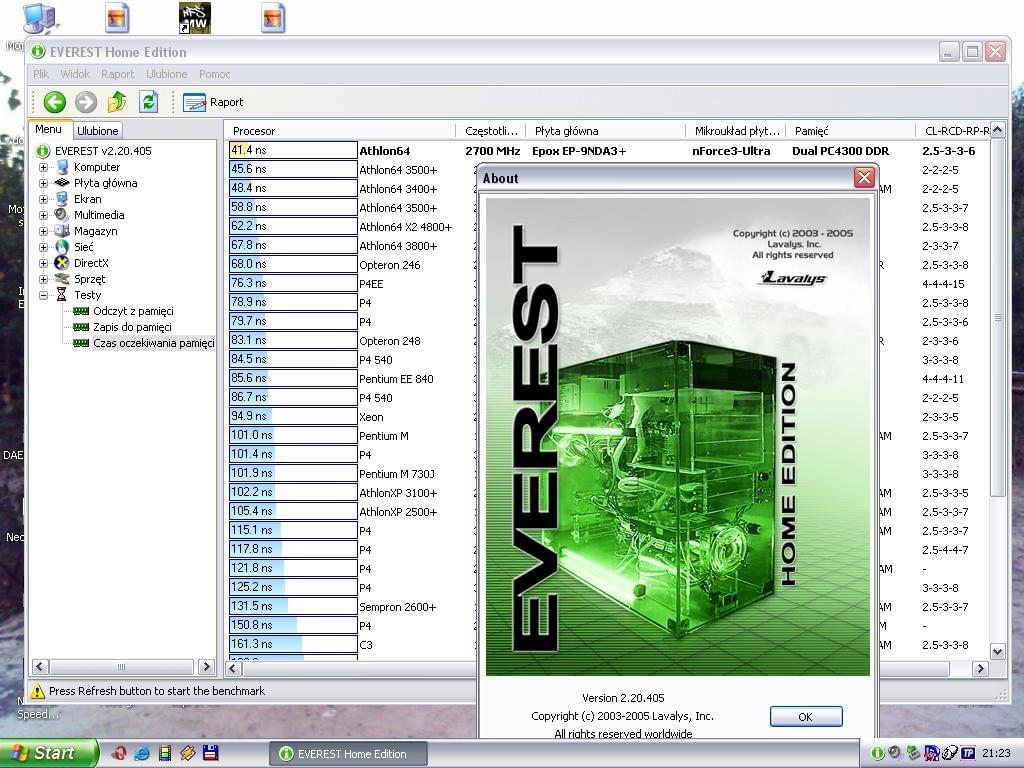Click the green Back arrow toolbar icon
Image resolution: width=1024 pixels, height=768 pixels.
pos(55,102)
